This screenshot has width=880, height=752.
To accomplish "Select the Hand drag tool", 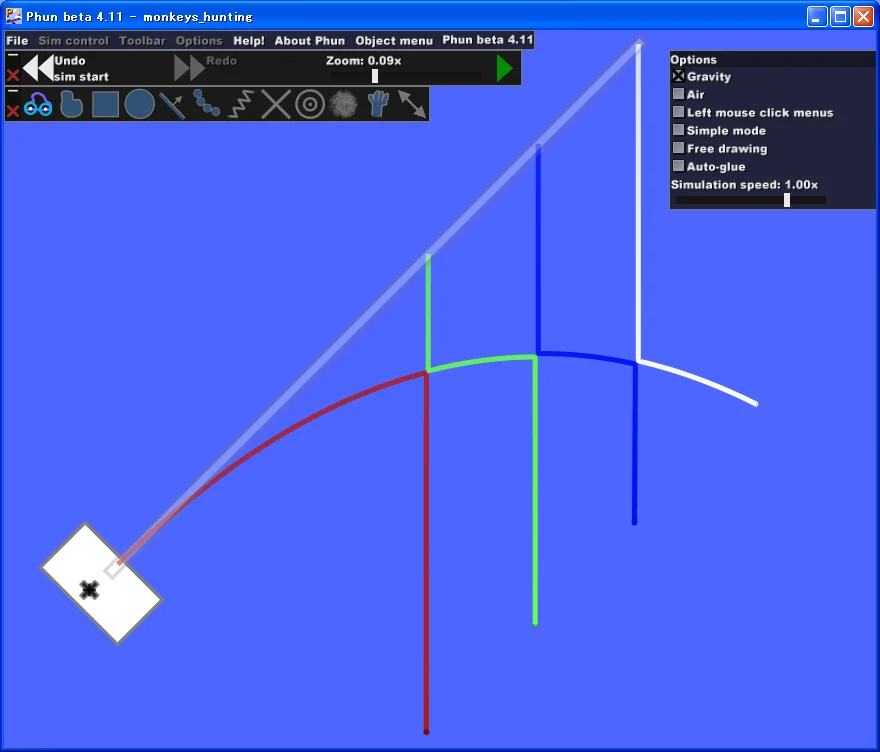I will click(x=377, y=104).
